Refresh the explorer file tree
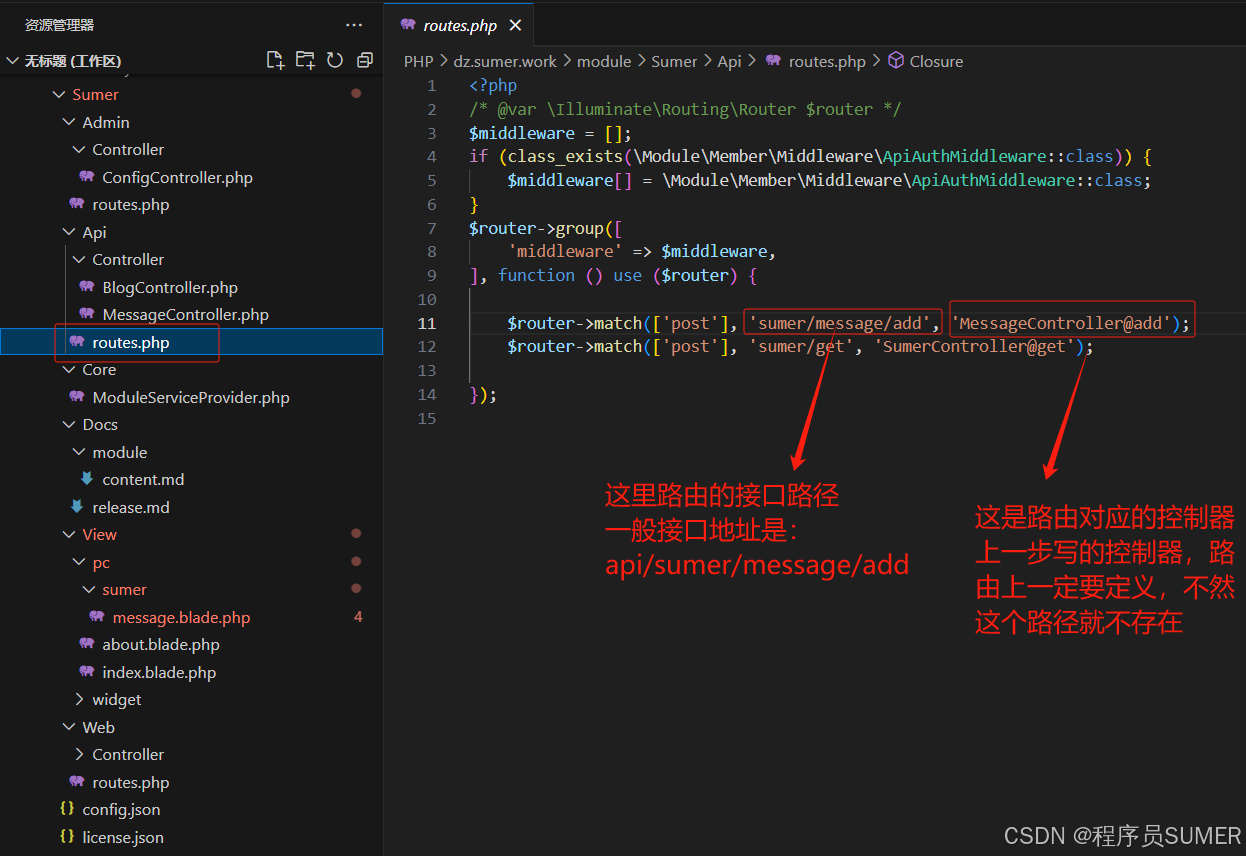This screenshot has width=1246, height=856. pyautogui.click(x=335, y=60)
